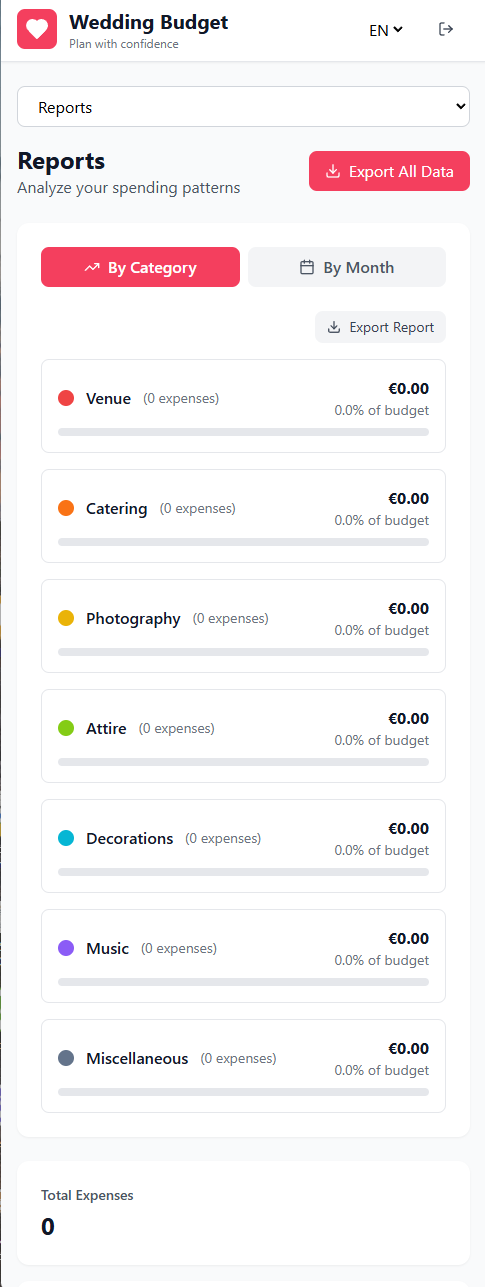Switch to By Month tab
485x1287 pixels.
point(347,267)
